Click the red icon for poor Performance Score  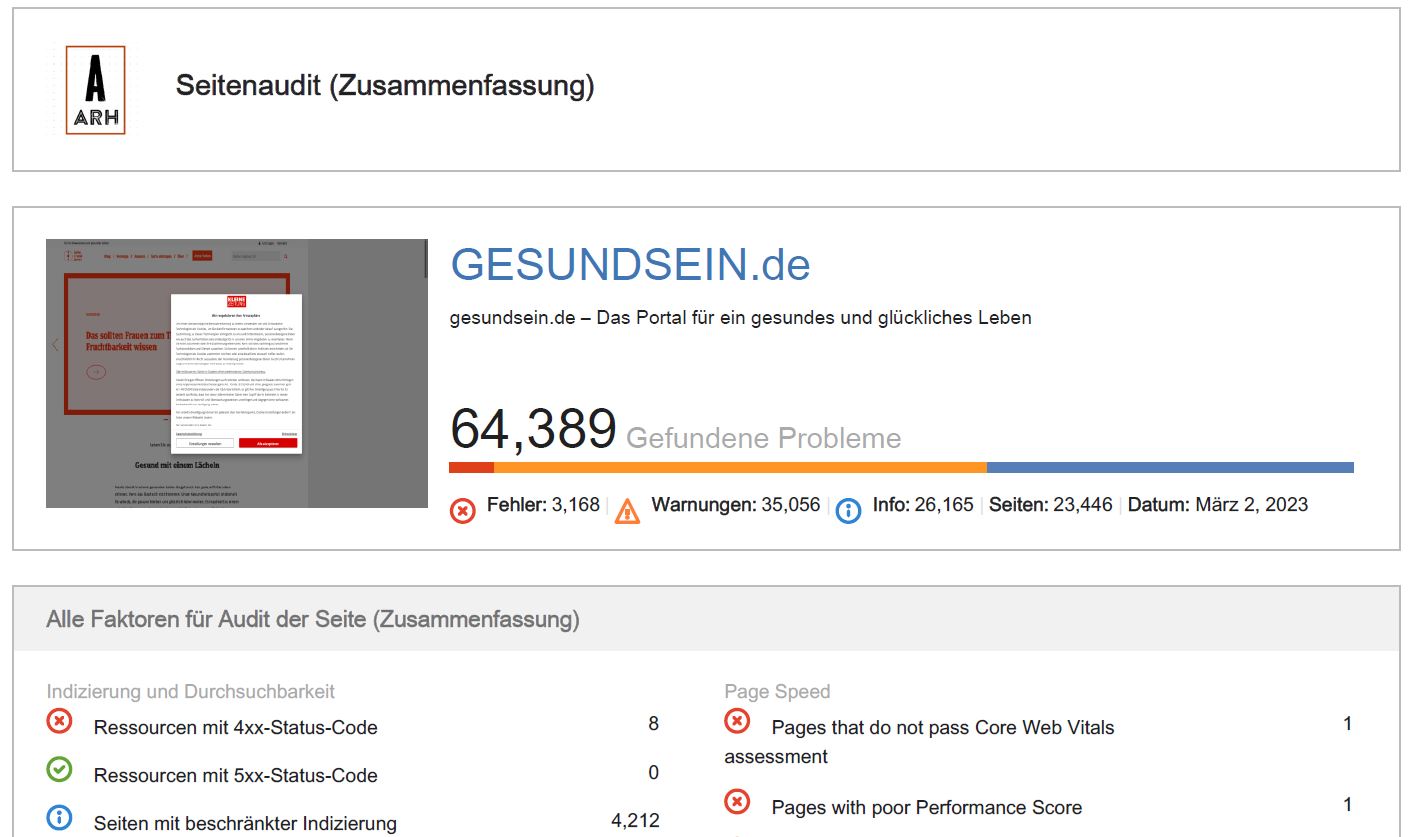coord(737,801)
